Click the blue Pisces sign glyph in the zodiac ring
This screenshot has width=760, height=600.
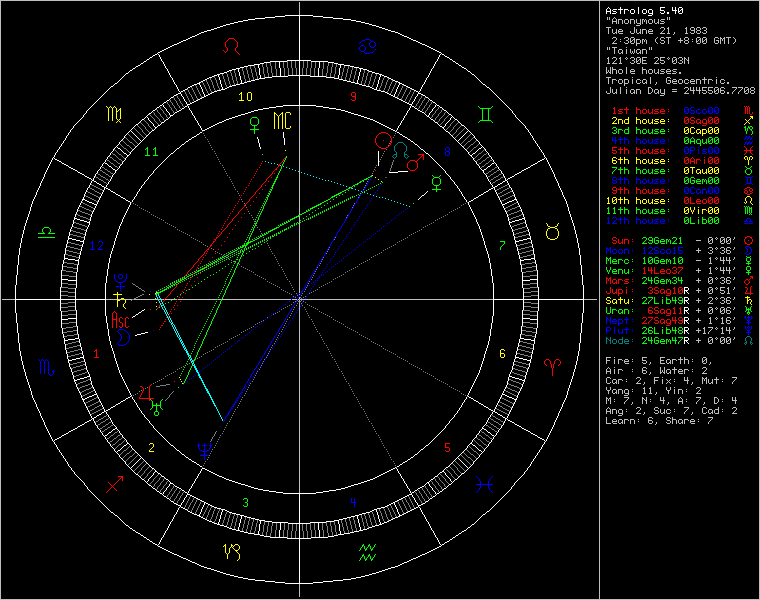coord(484,484)
